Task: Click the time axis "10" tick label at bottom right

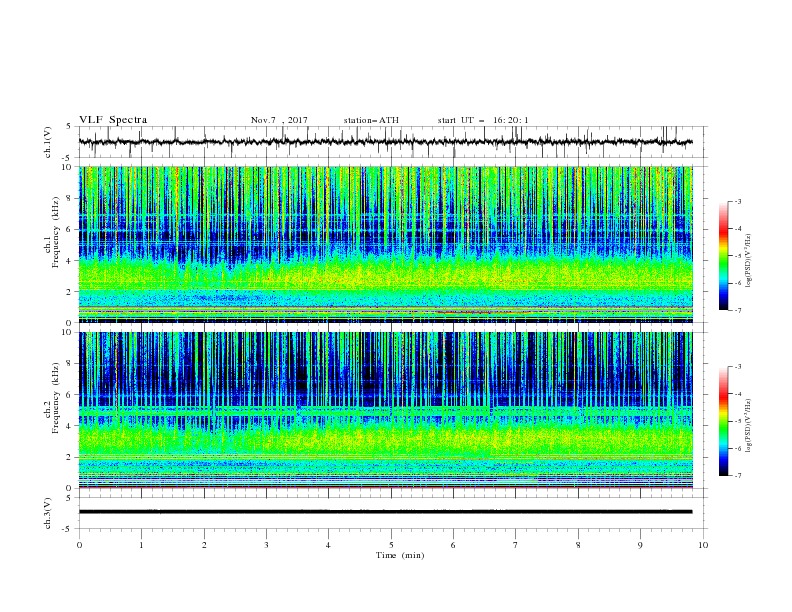Action: pyautogui.click(x=703, y=545)
